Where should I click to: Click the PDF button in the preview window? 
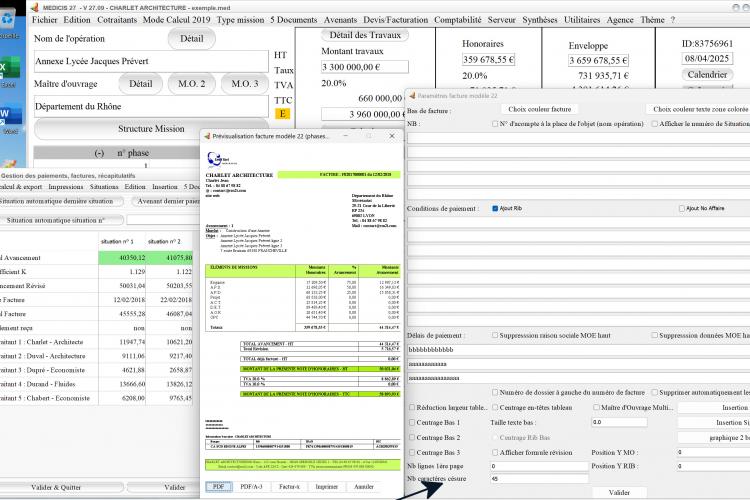219,487
